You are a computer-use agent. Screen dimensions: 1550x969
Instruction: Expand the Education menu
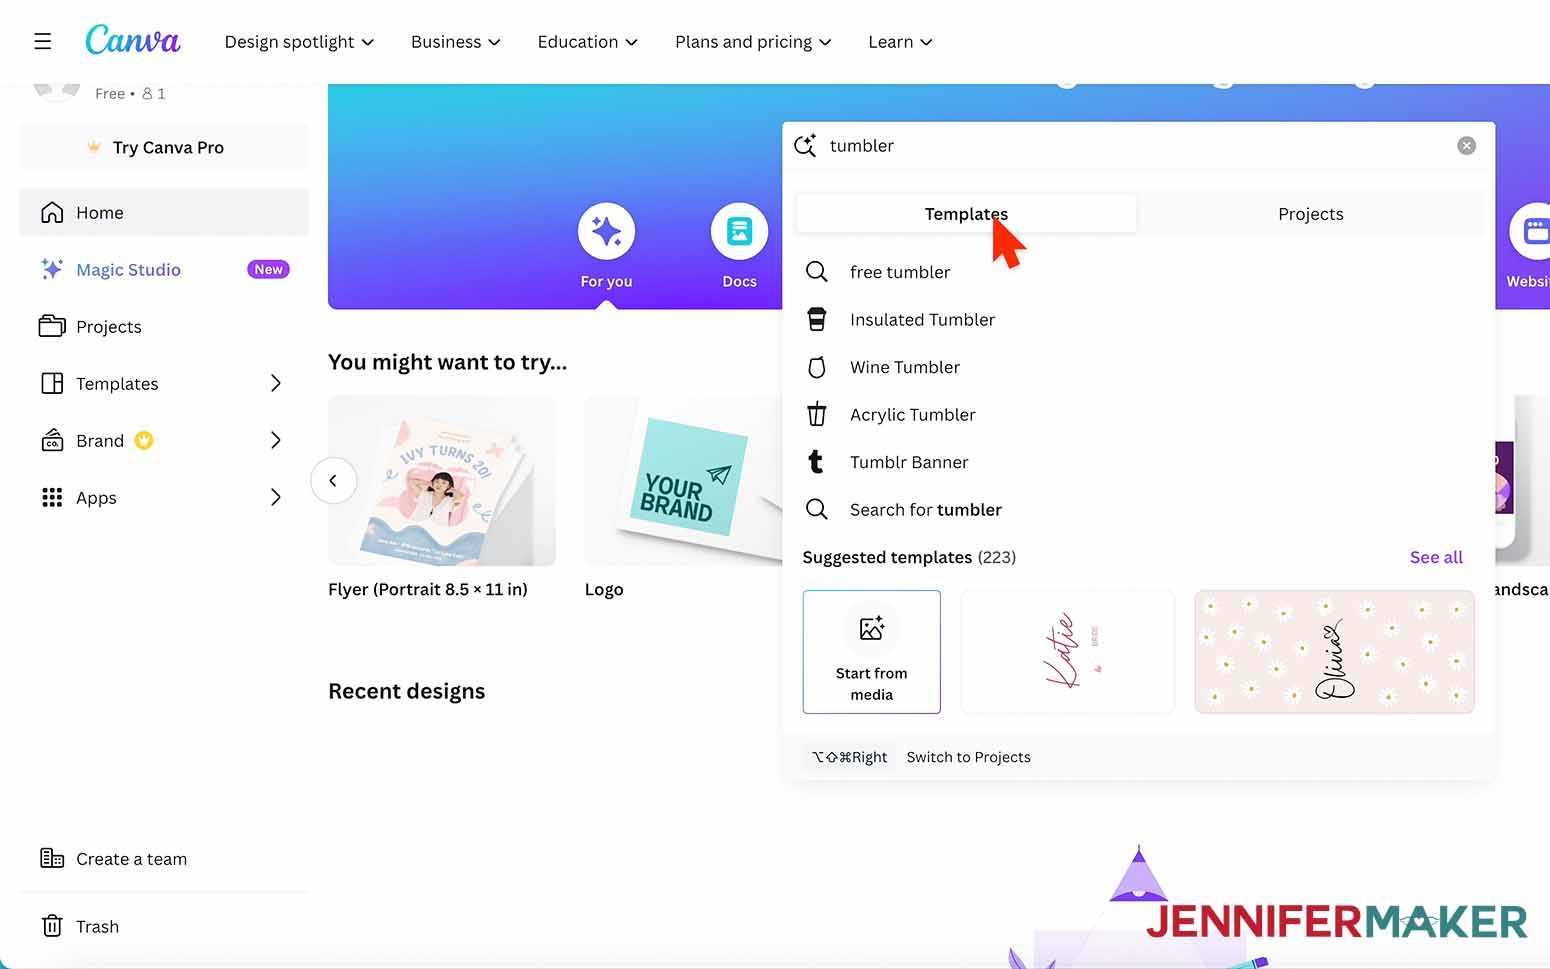(587, 42)
